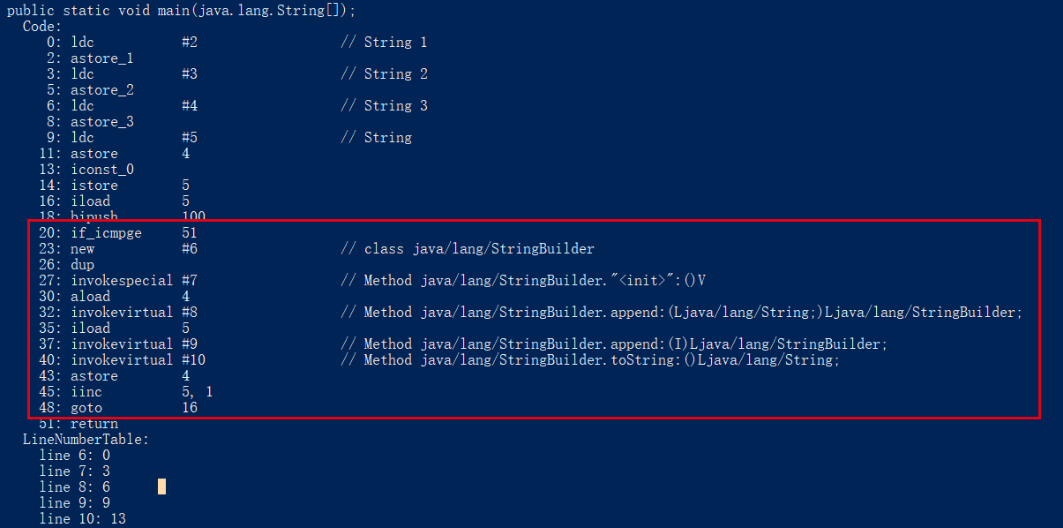Click the iconst_0 instruction at offset 13
This screenshot has width=1063, height=528.
[102, 169]
